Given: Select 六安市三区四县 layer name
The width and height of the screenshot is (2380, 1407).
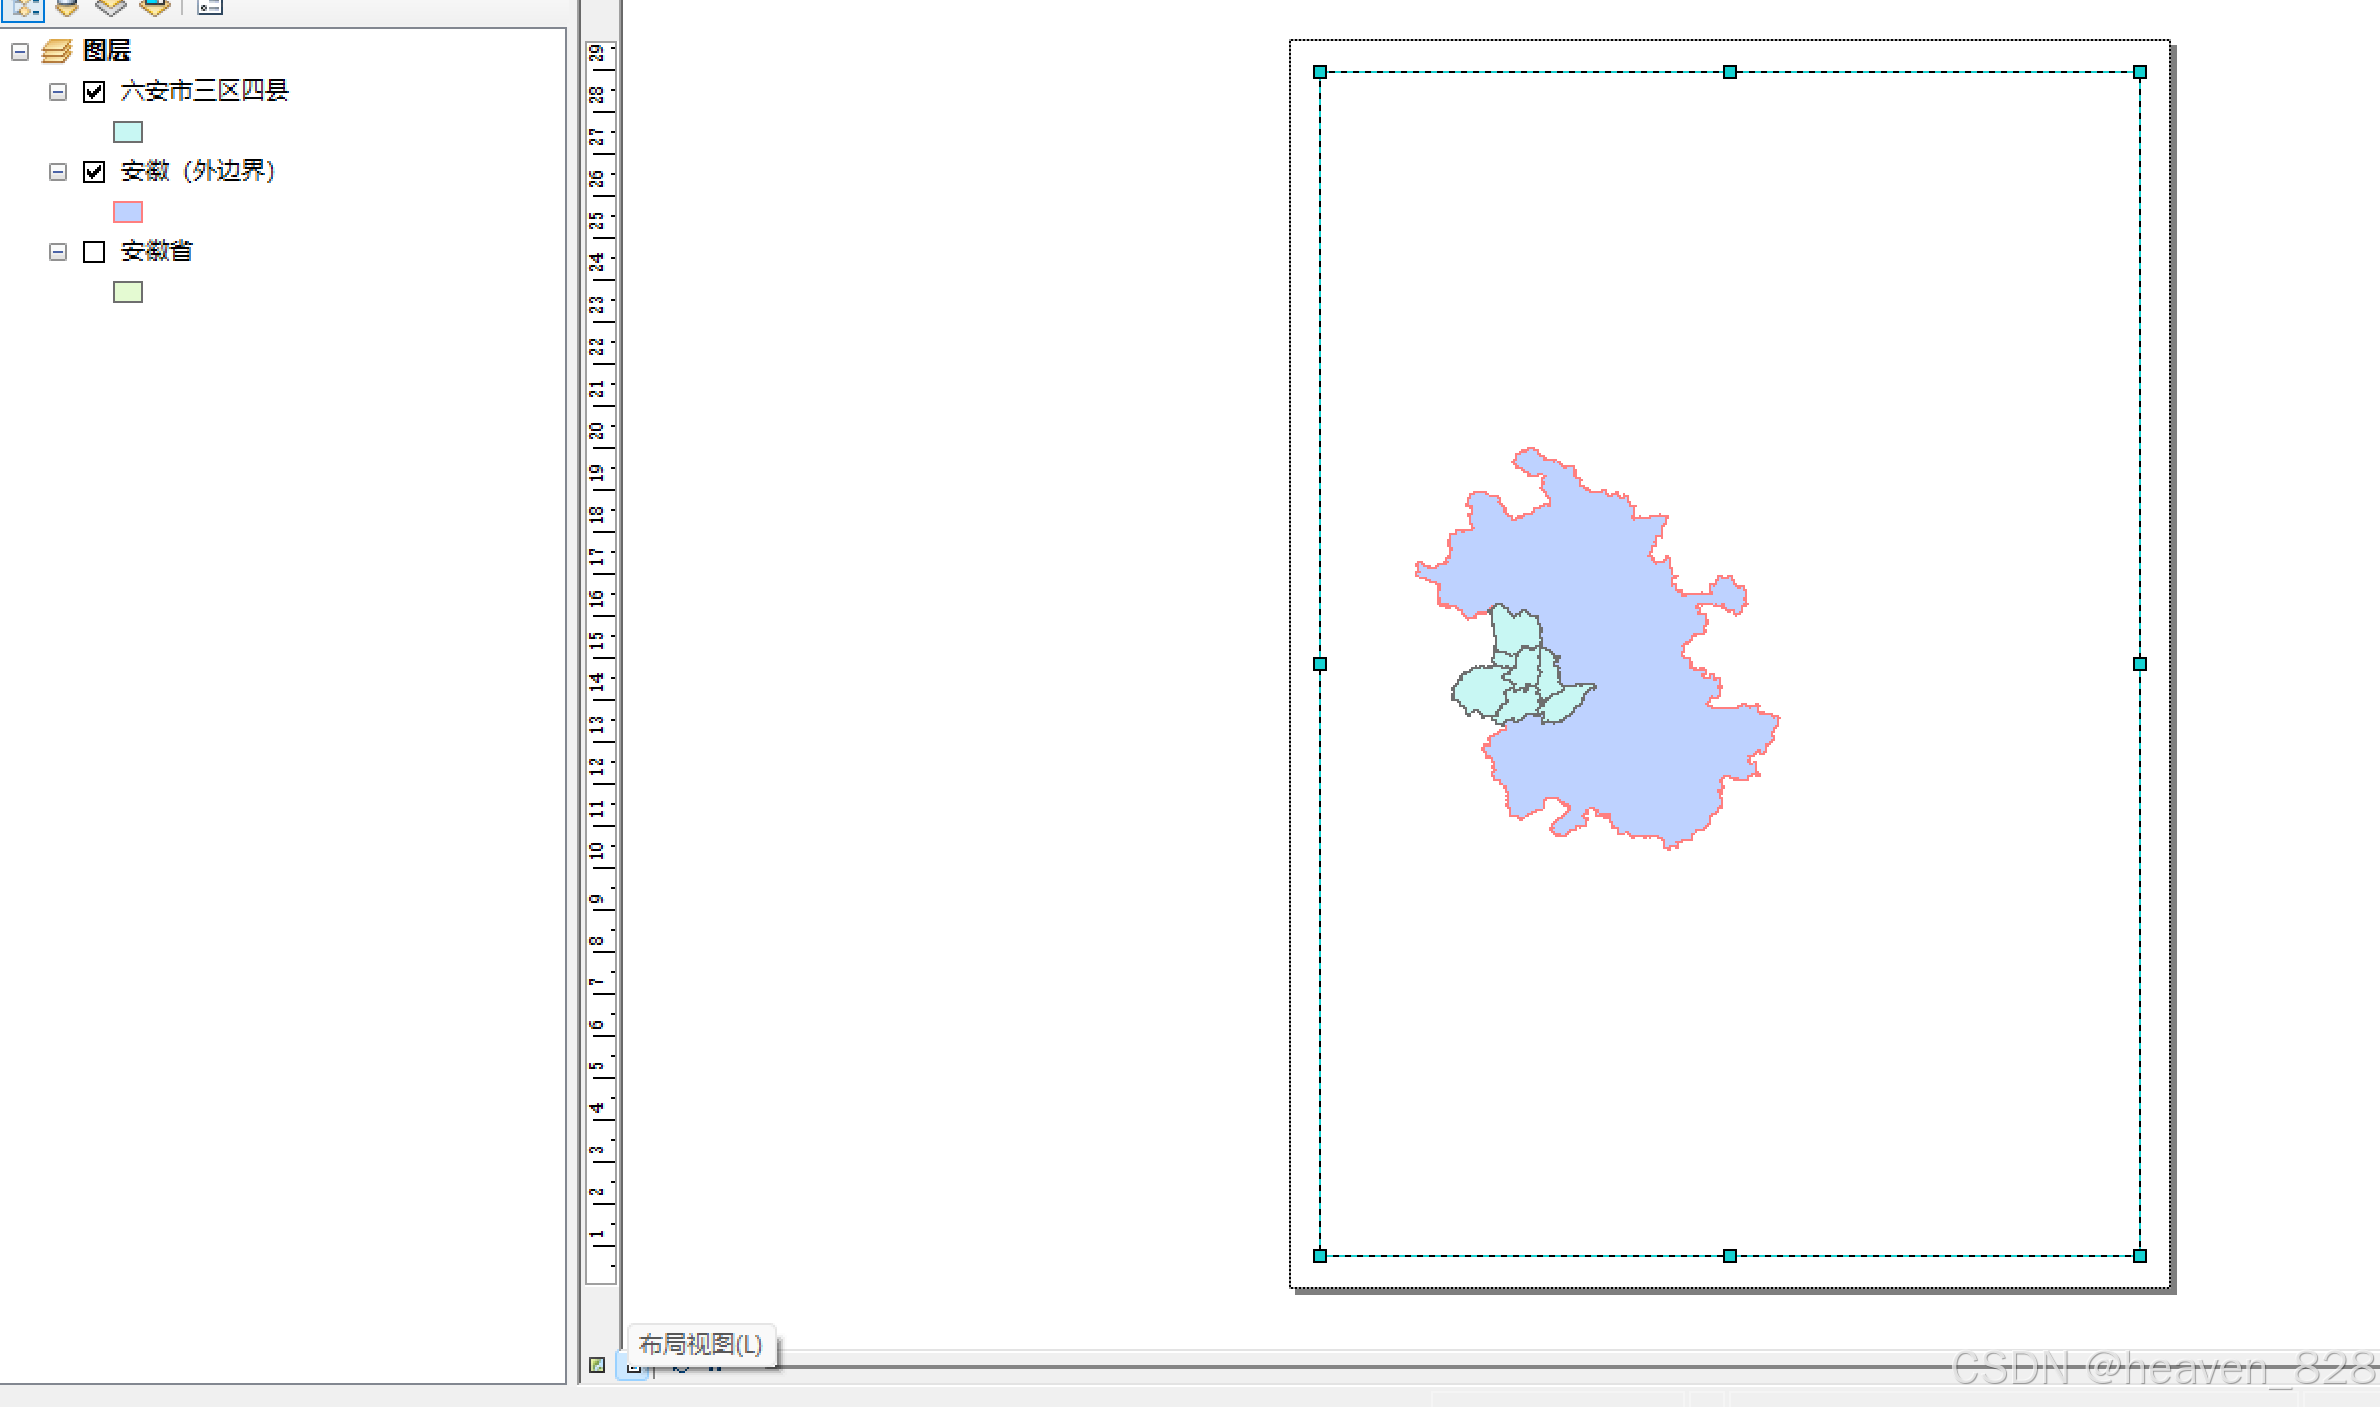Looking at the screenshot, I should 204,91.
